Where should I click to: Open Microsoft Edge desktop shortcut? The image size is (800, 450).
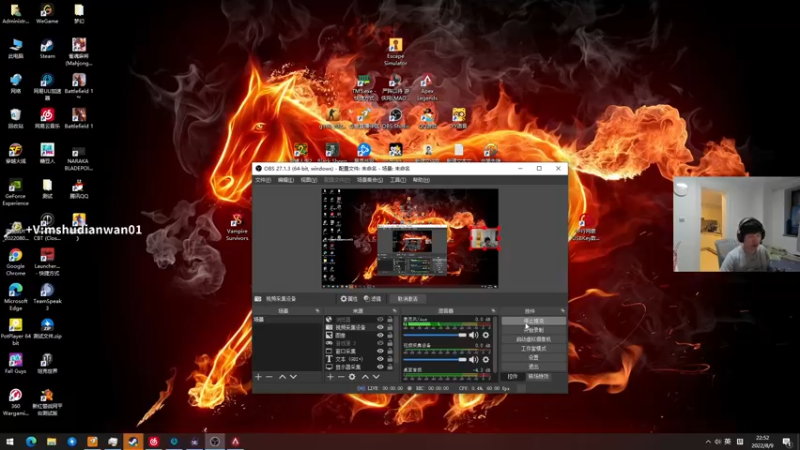point(15,296)
